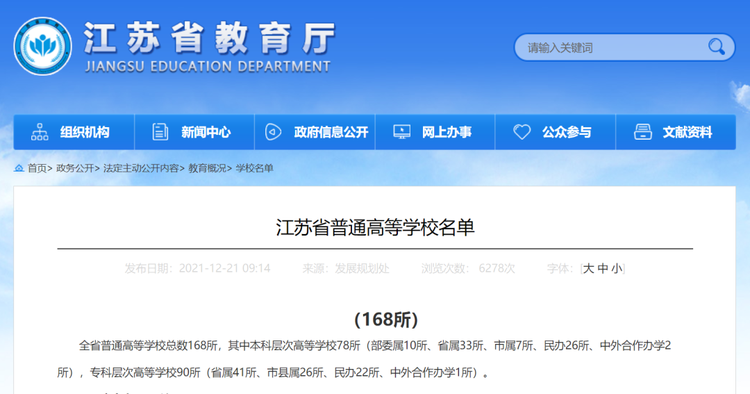Viewport: 750px width, 394px height.
Task: Open the 组织机构 menu item
Action: (x=74, y=132)
